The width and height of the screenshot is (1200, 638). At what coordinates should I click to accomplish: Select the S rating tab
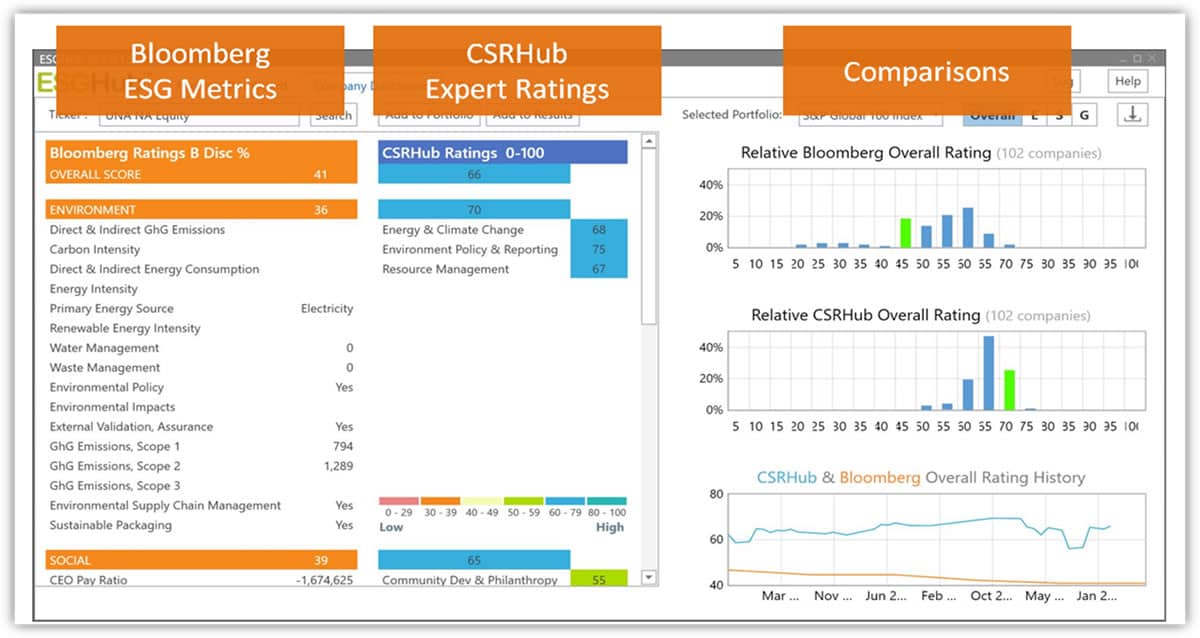pos(1058,116)
